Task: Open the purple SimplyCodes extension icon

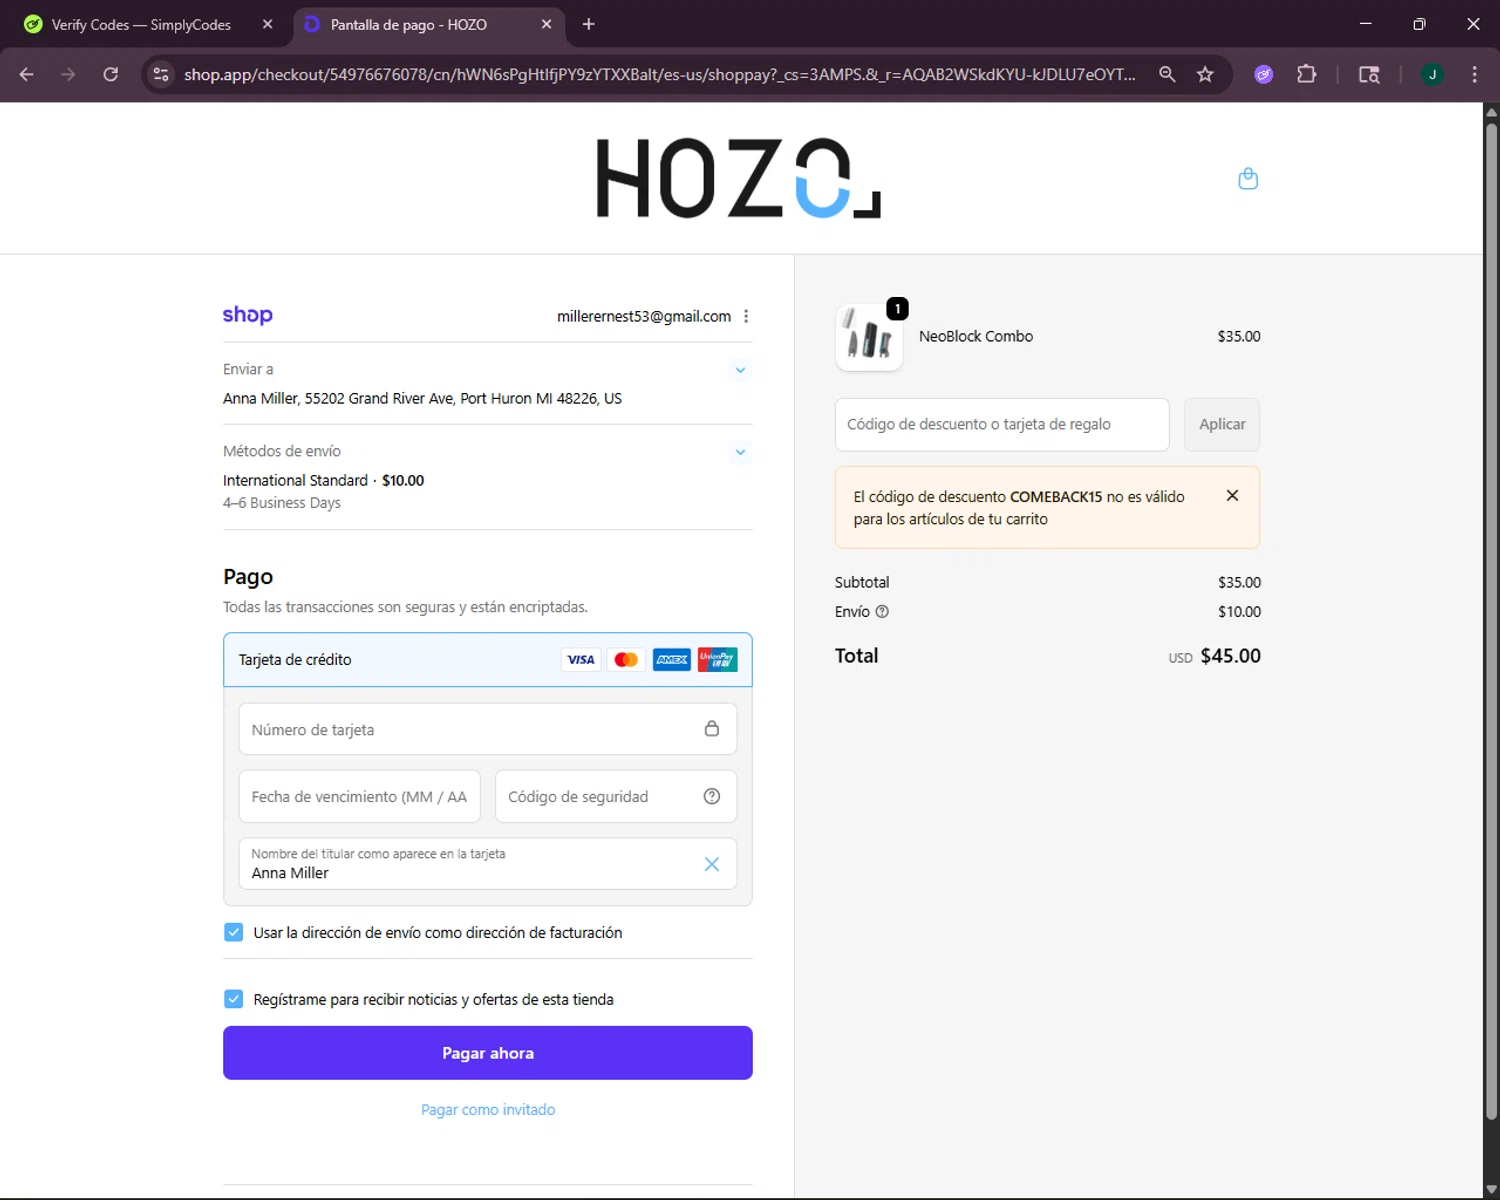Action: click(1264, 74)
